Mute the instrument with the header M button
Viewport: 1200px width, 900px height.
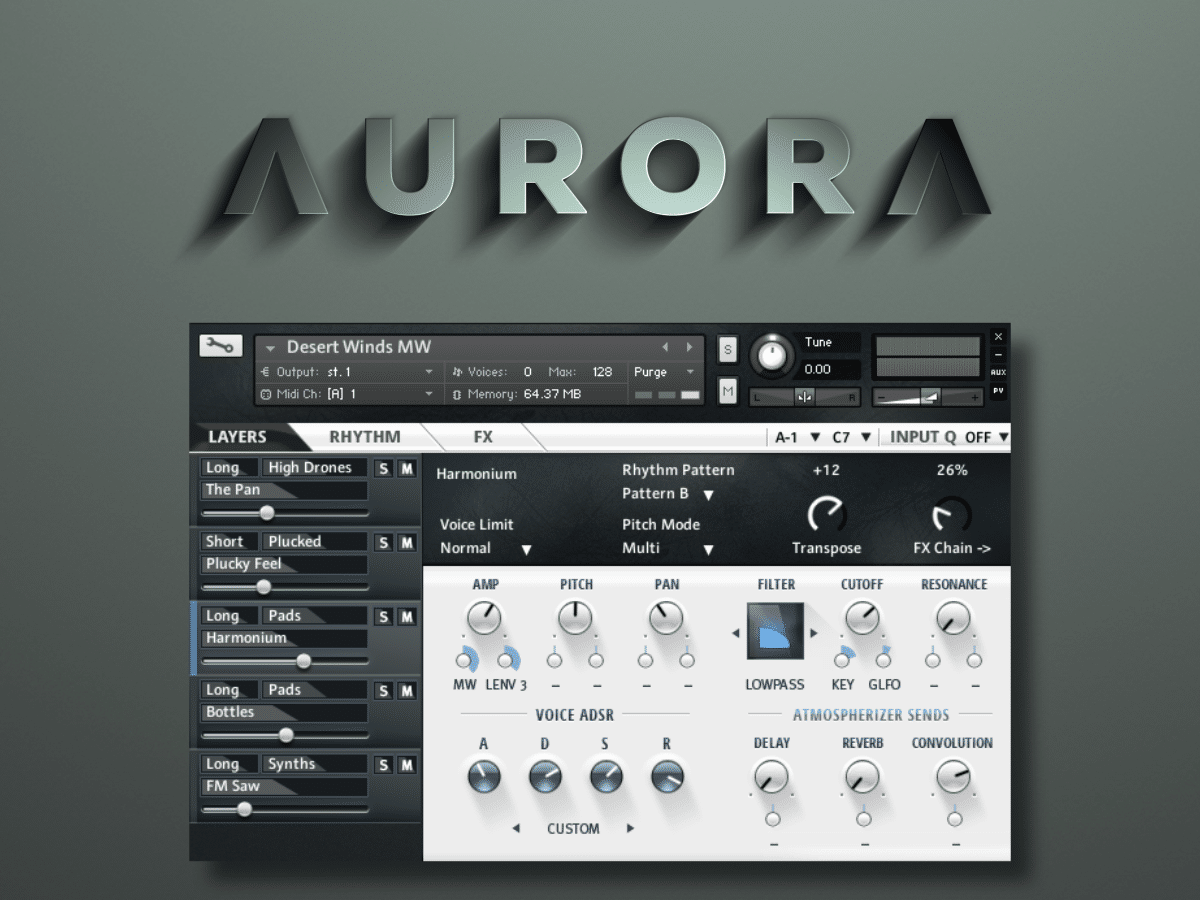(728, 390)
